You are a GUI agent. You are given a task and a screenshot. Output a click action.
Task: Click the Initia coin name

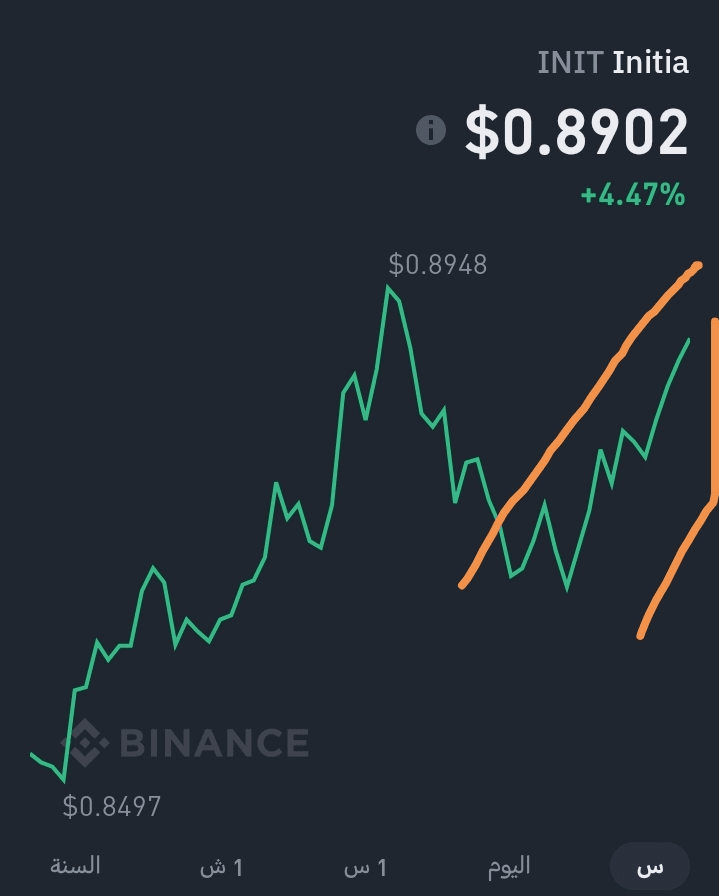tap(650, 62)
